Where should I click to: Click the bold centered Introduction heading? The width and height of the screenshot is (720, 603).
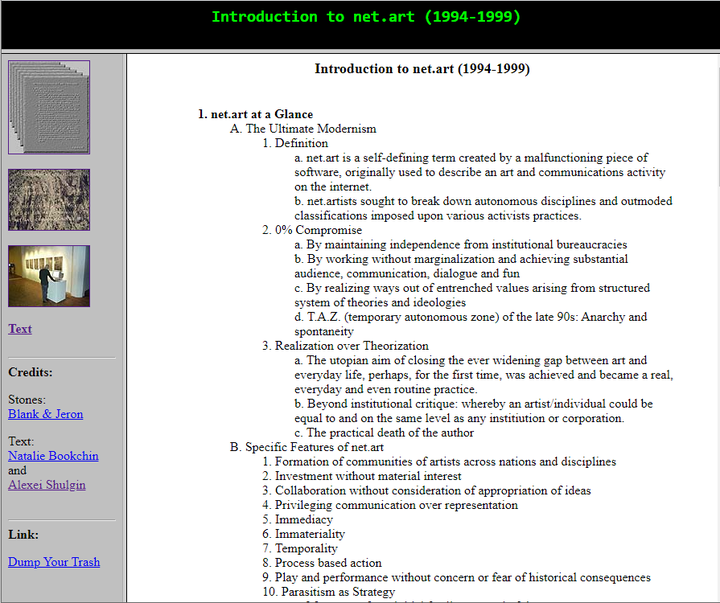422,69
